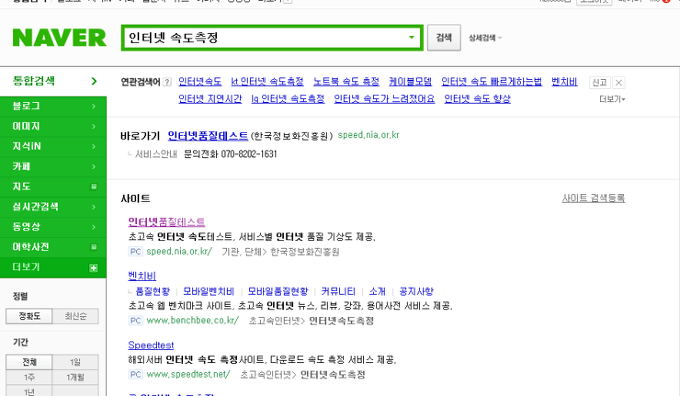Set period filter to 1년
680x396 pixels.
pyautogui.click(x=29, y=391)
